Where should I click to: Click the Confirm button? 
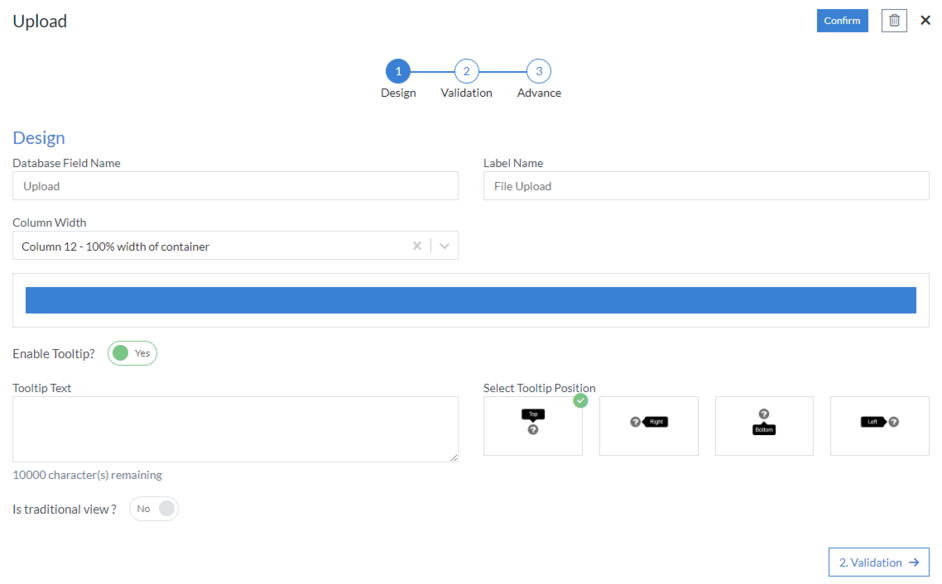pos(842,20)
